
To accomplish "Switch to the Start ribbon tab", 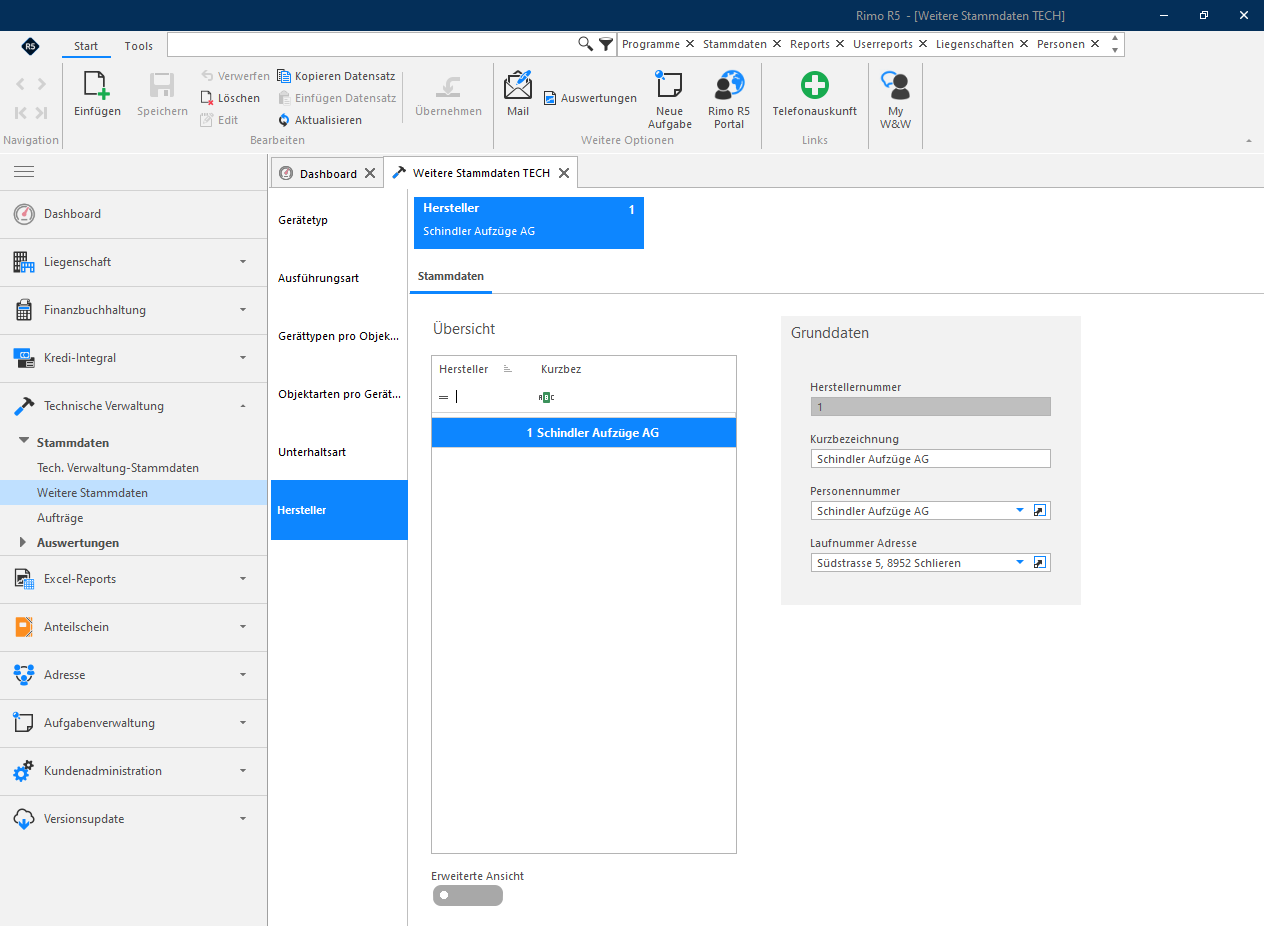I will point(86,46).
